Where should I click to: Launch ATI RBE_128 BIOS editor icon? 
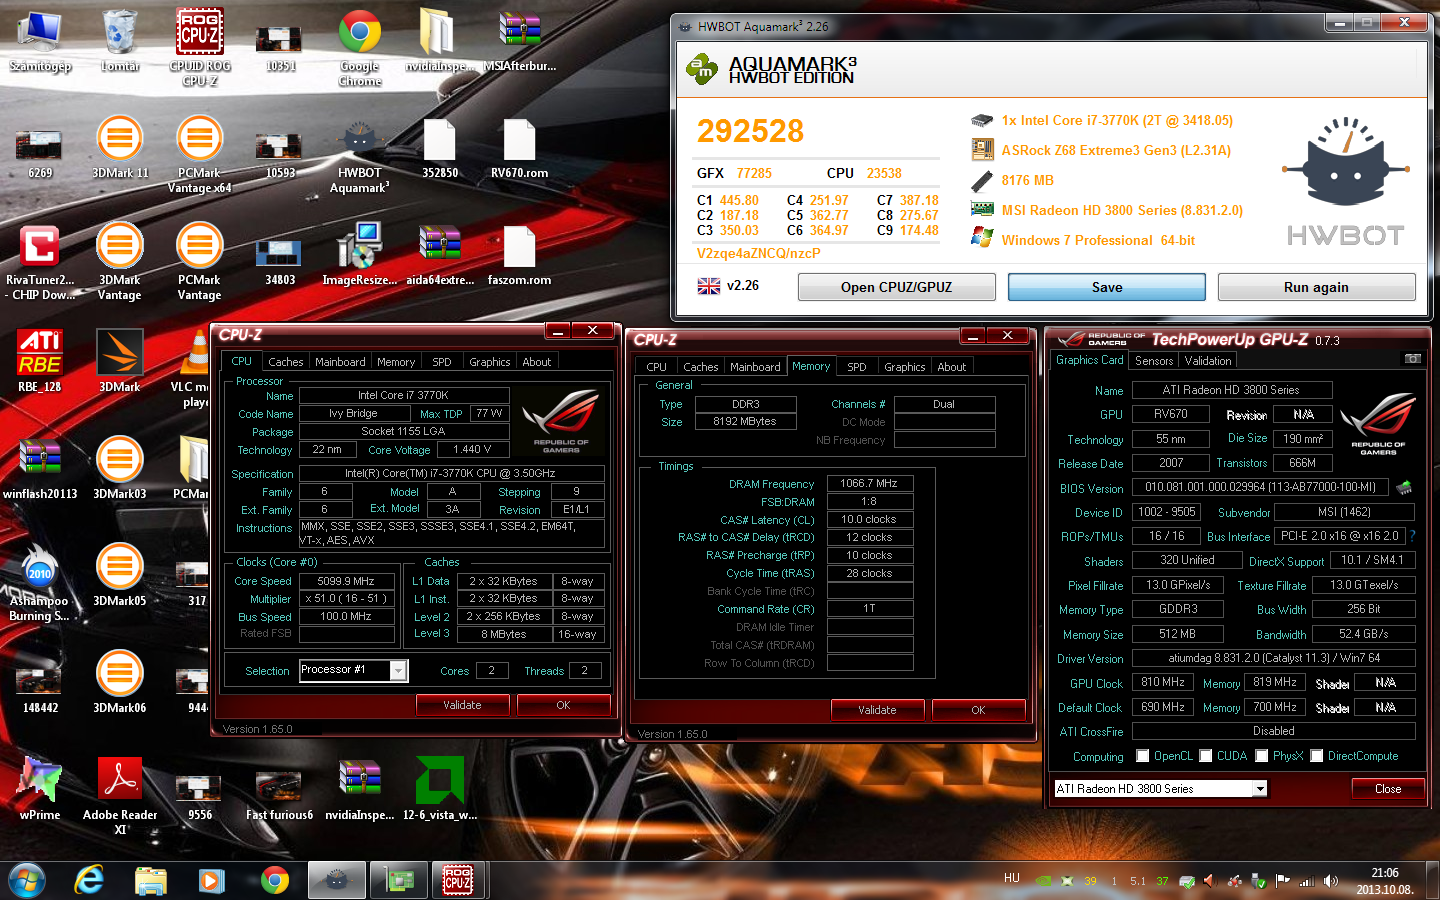coord(40,361)
